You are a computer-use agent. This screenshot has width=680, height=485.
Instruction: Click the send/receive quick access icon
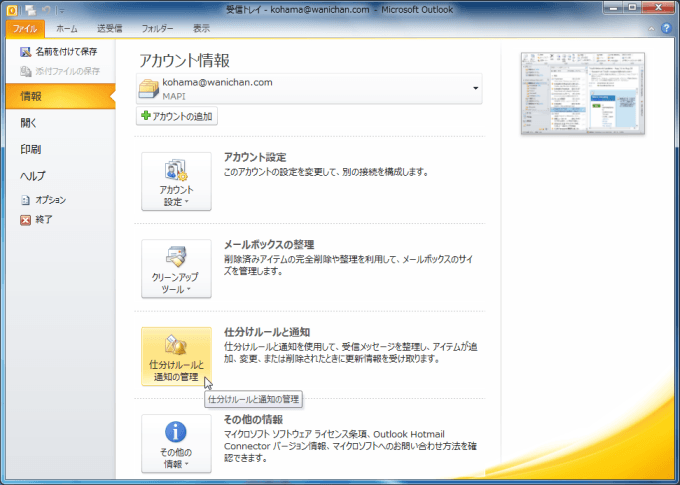(x=30, y=10)
